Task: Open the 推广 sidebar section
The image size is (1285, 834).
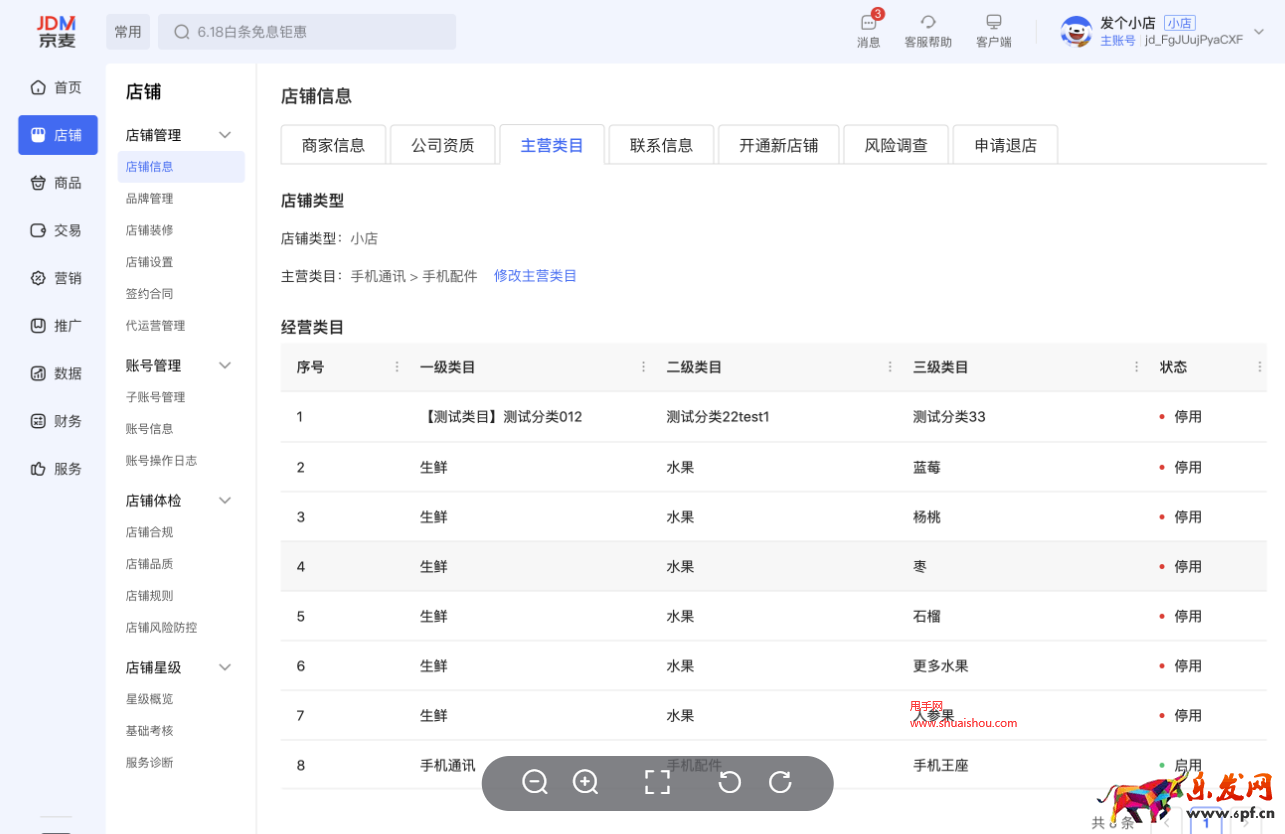Action: coord(57,326)
